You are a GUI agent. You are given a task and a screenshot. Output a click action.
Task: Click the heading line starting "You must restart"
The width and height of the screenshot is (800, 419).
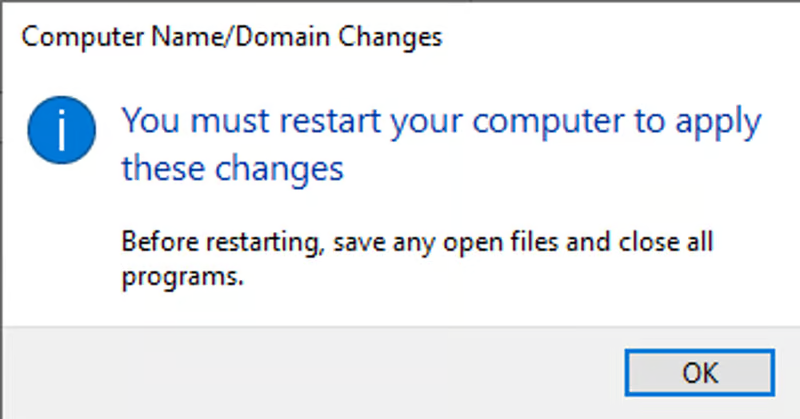pos(441,122)
